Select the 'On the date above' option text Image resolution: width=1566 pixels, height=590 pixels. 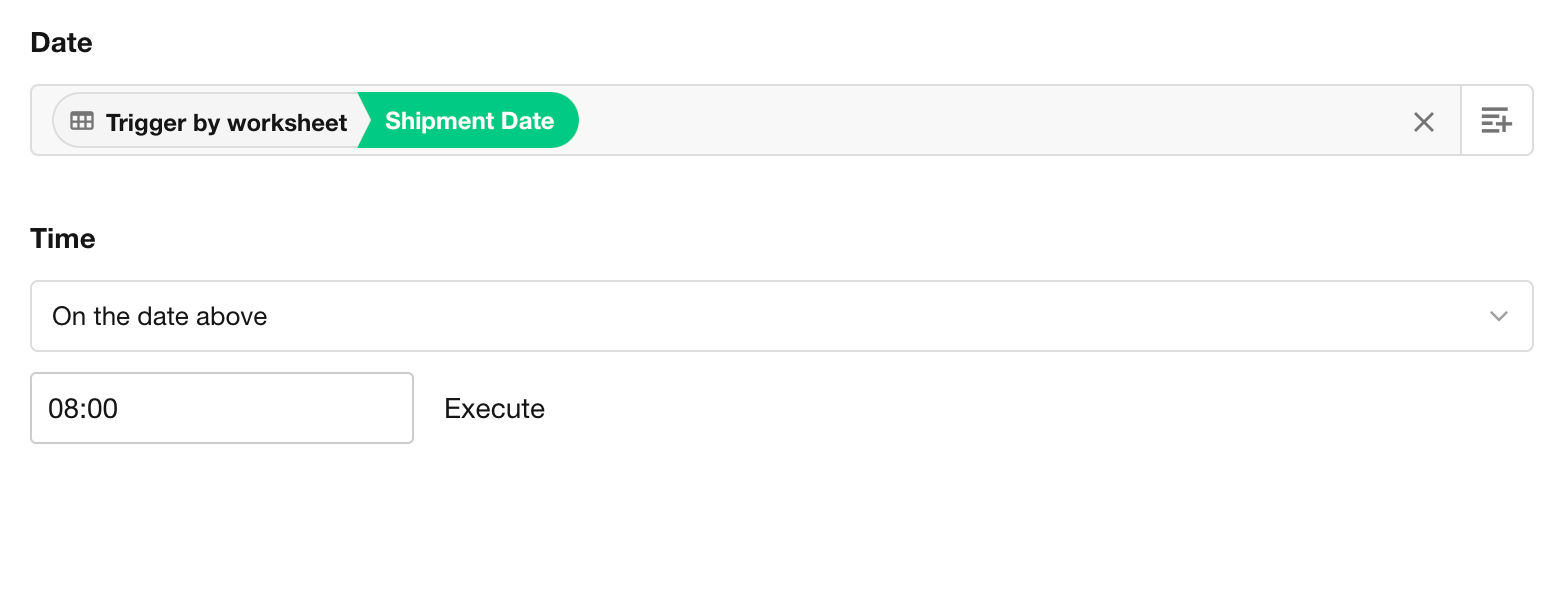[160, 316]
